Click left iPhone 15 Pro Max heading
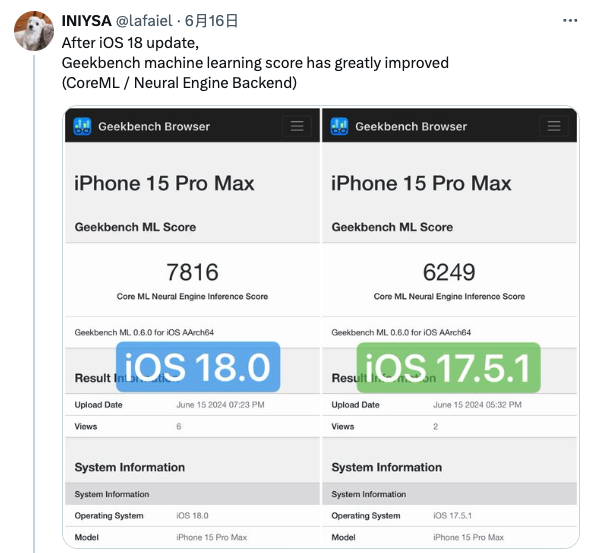 (x=164, y=183)
